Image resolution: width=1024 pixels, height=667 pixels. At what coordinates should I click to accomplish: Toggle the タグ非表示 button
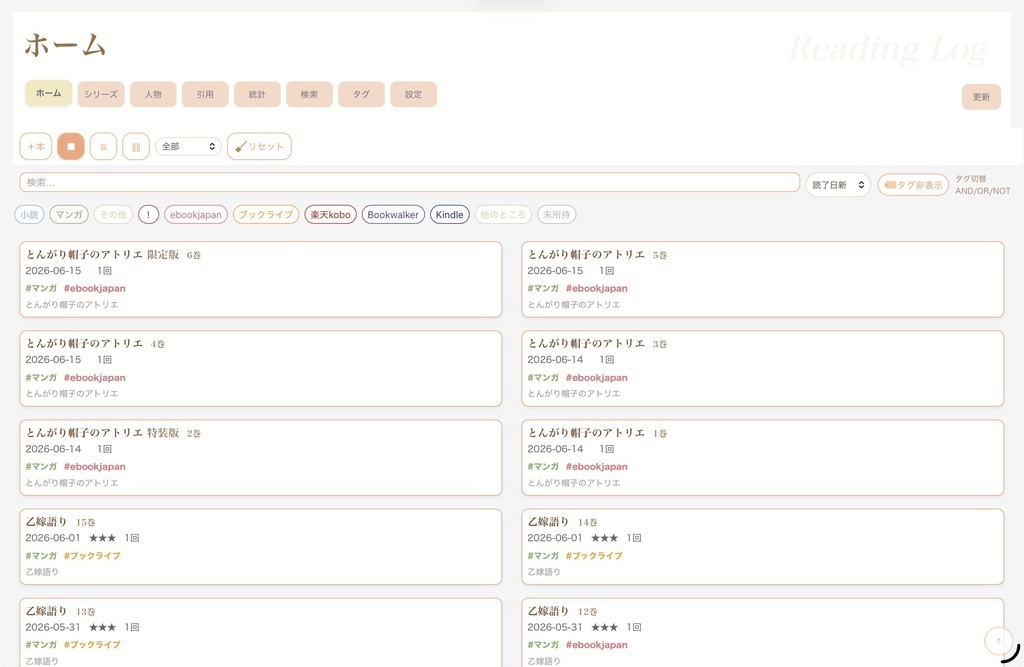point(913,185)
